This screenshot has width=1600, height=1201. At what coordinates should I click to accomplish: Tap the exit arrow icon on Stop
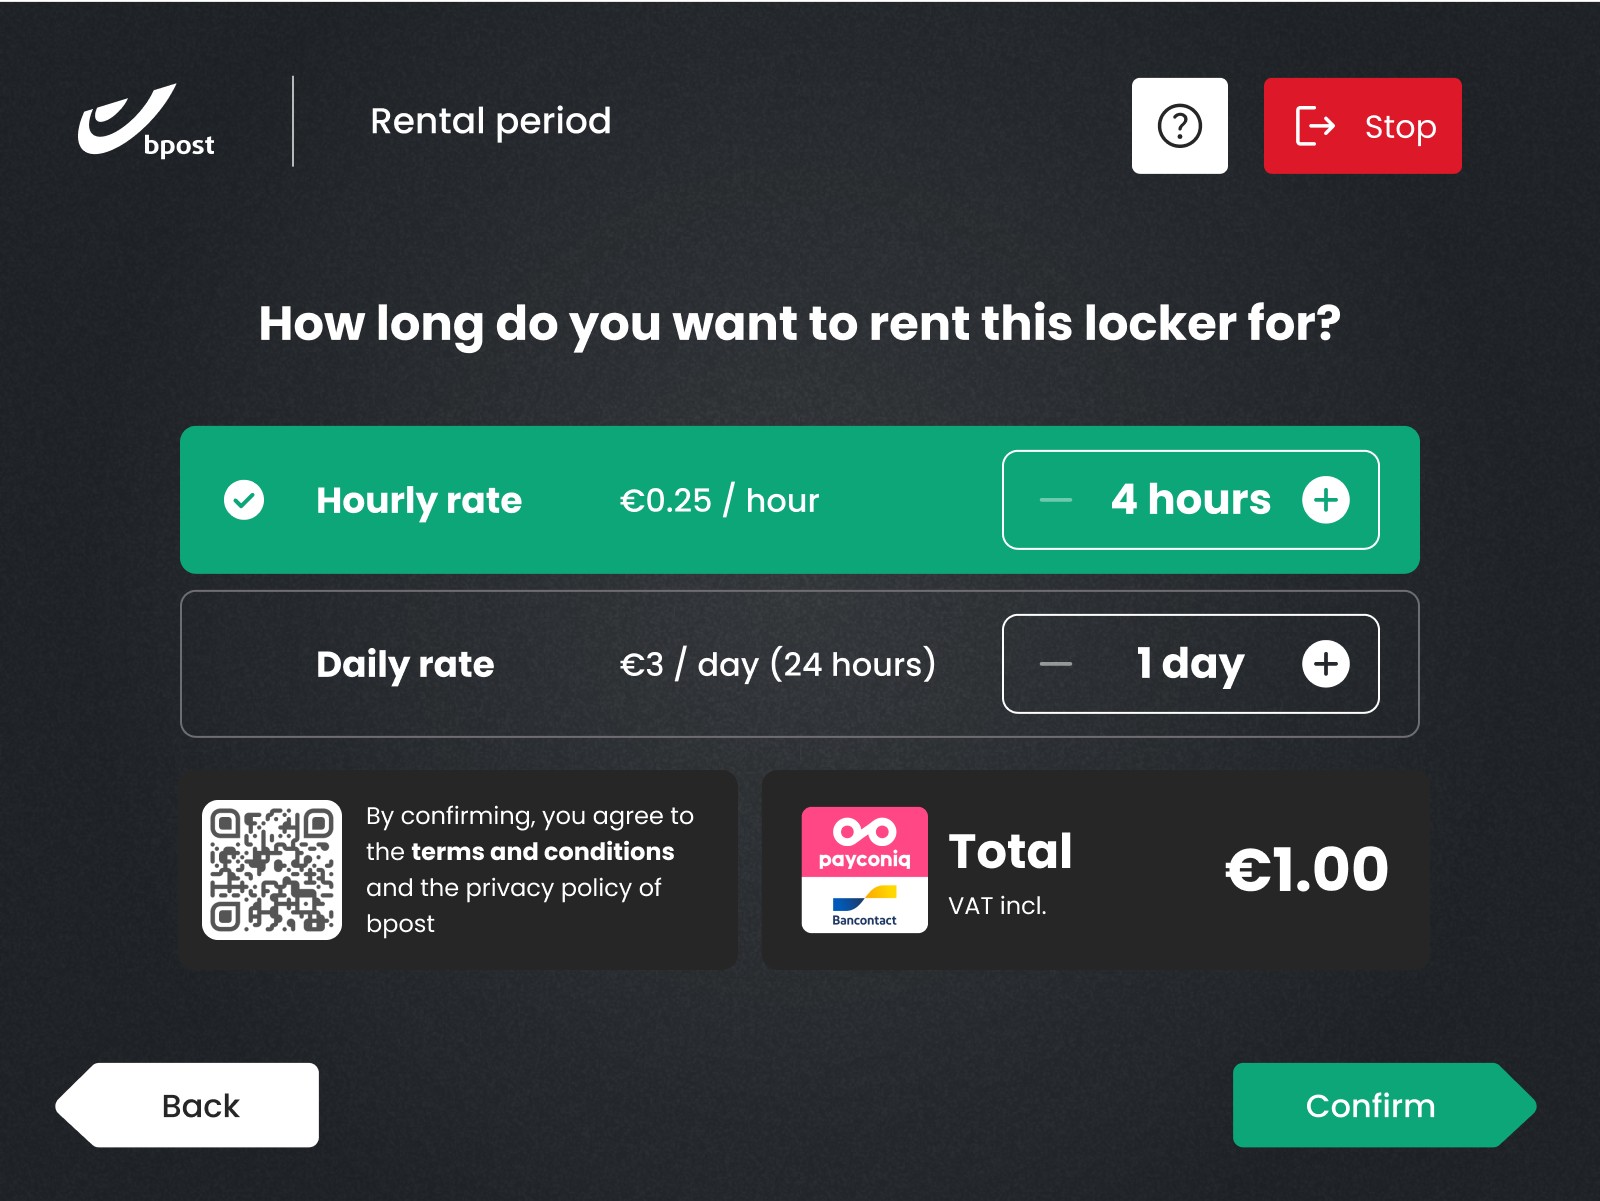click(x=1315, y=126)
